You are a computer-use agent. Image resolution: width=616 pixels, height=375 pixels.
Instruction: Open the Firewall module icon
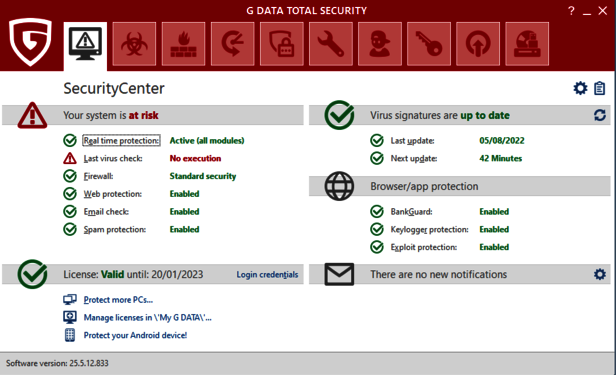183,44
